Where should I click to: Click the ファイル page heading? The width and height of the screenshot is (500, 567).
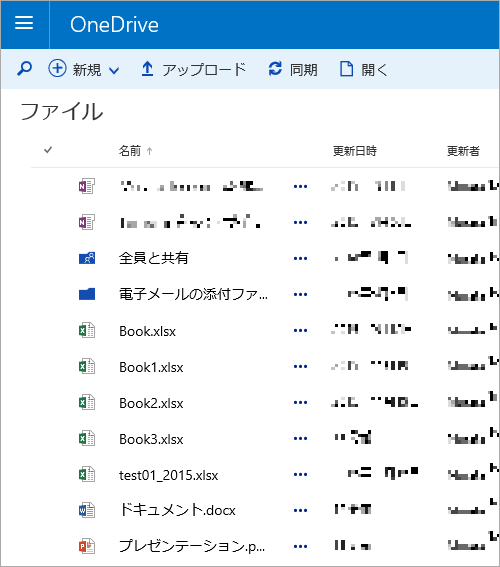62,111
